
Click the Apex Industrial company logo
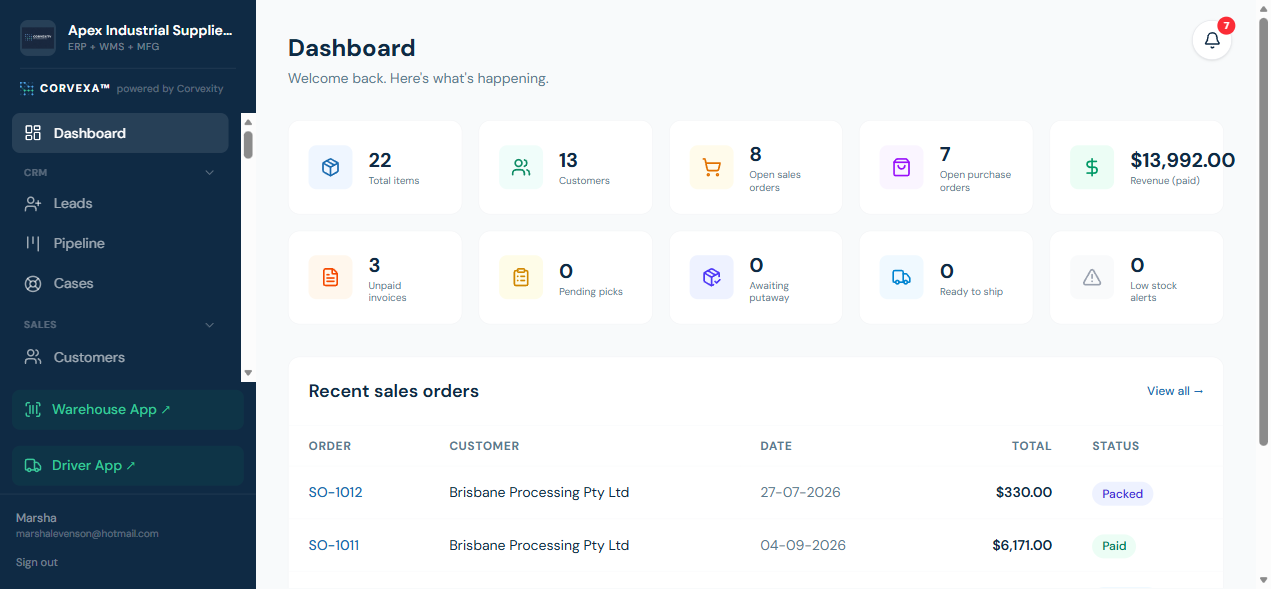click(x=38, y=38)
